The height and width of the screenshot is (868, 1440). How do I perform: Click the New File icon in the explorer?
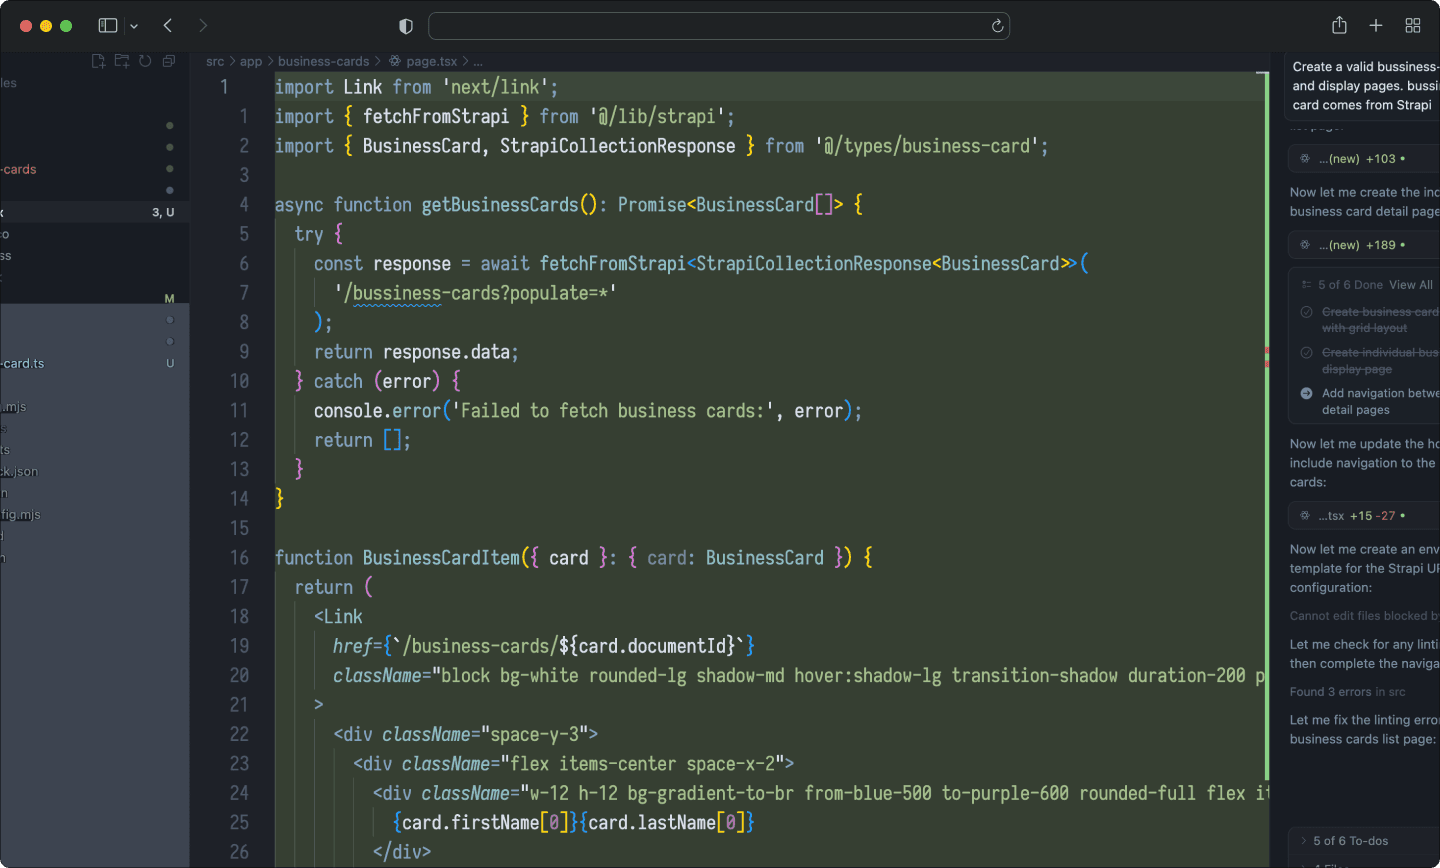click(99, 61)
